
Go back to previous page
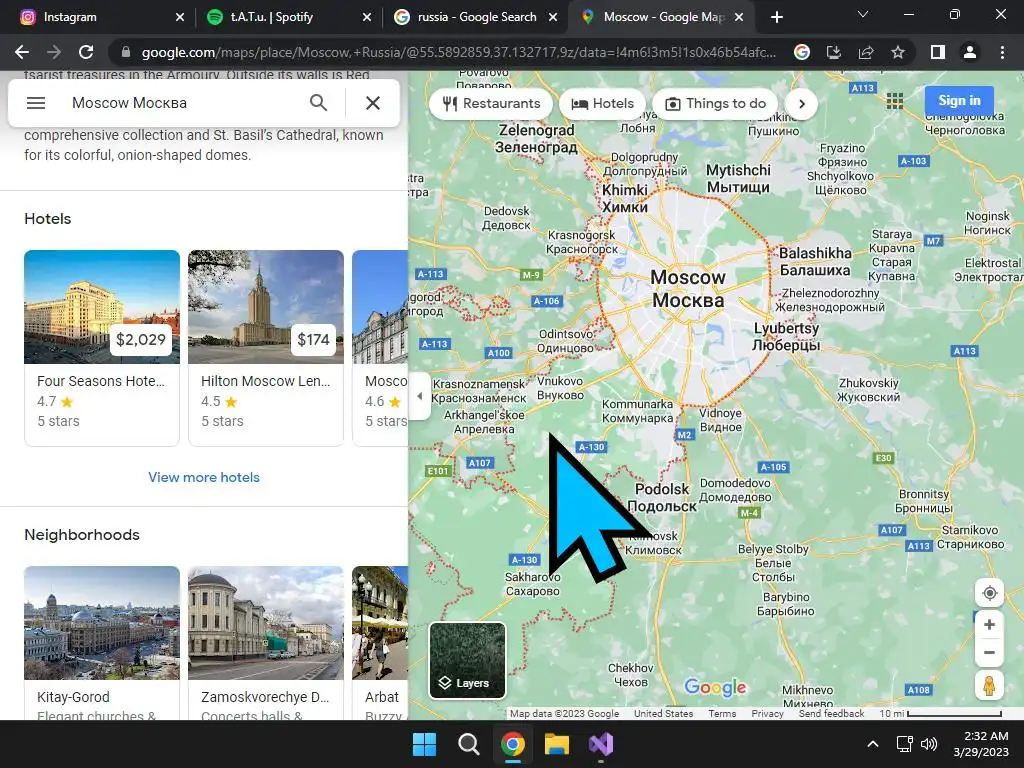point(22,52)
